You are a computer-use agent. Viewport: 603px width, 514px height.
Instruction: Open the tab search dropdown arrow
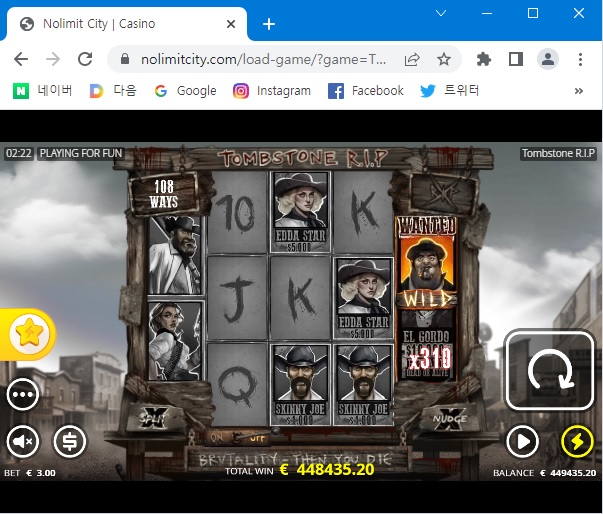point(441,13)
